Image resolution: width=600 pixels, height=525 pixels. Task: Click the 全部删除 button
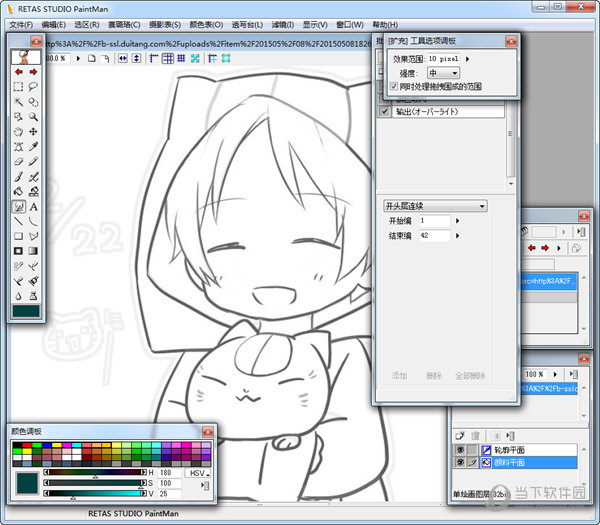(470, 376)
